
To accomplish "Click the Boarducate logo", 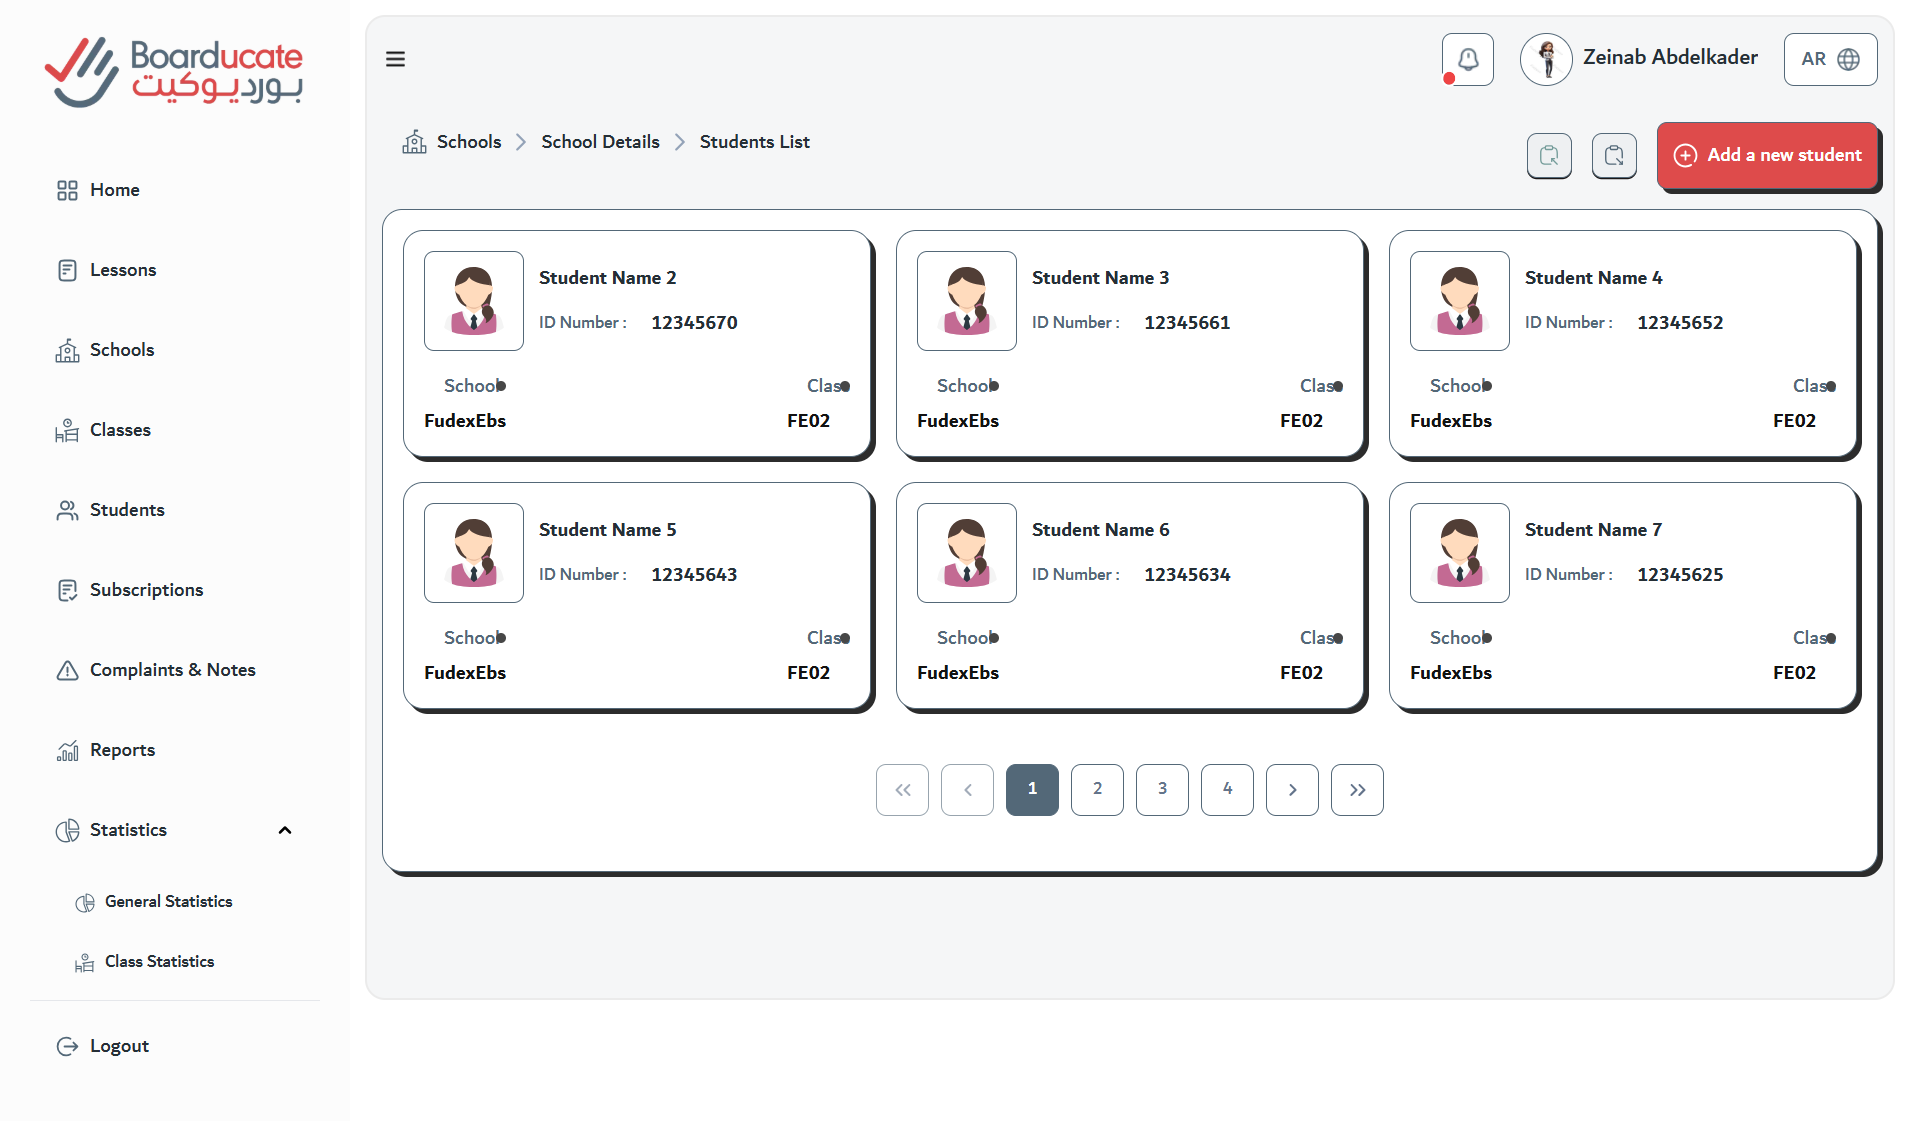I will point(174,72).
